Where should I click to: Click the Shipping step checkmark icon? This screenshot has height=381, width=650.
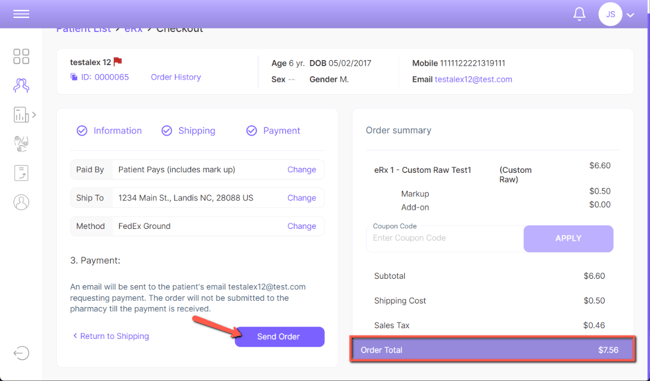tap(167, 131)
